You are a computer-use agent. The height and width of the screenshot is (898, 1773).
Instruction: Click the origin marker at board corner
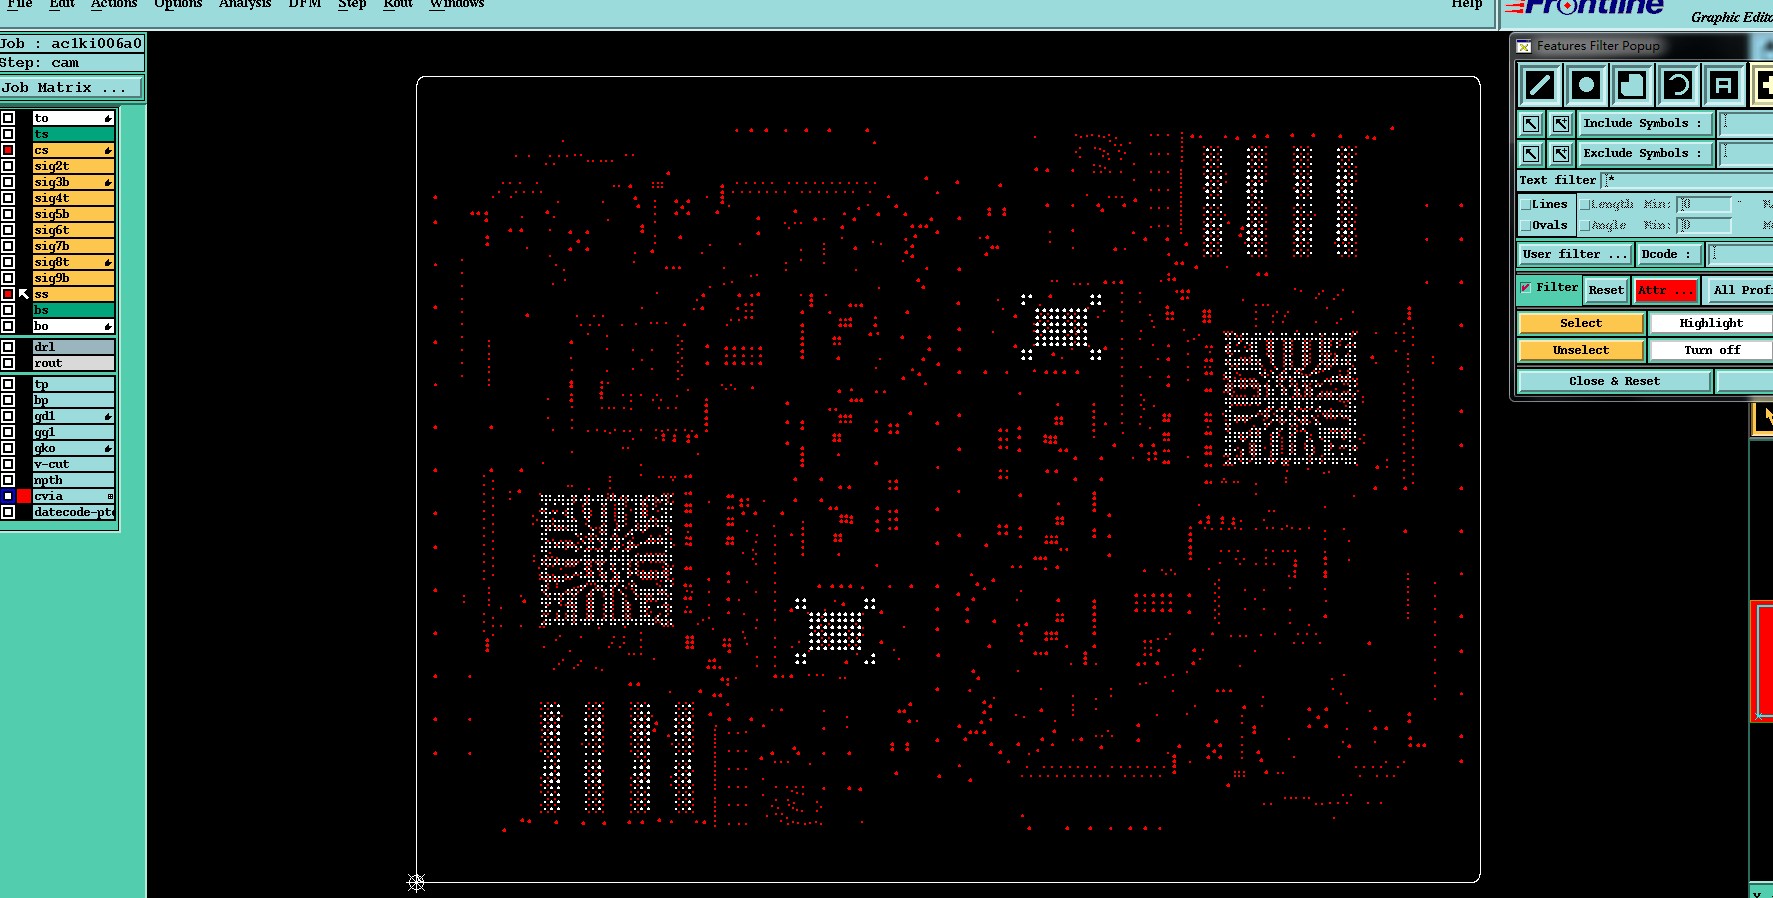pyautogui.click(x=417, y=882)
